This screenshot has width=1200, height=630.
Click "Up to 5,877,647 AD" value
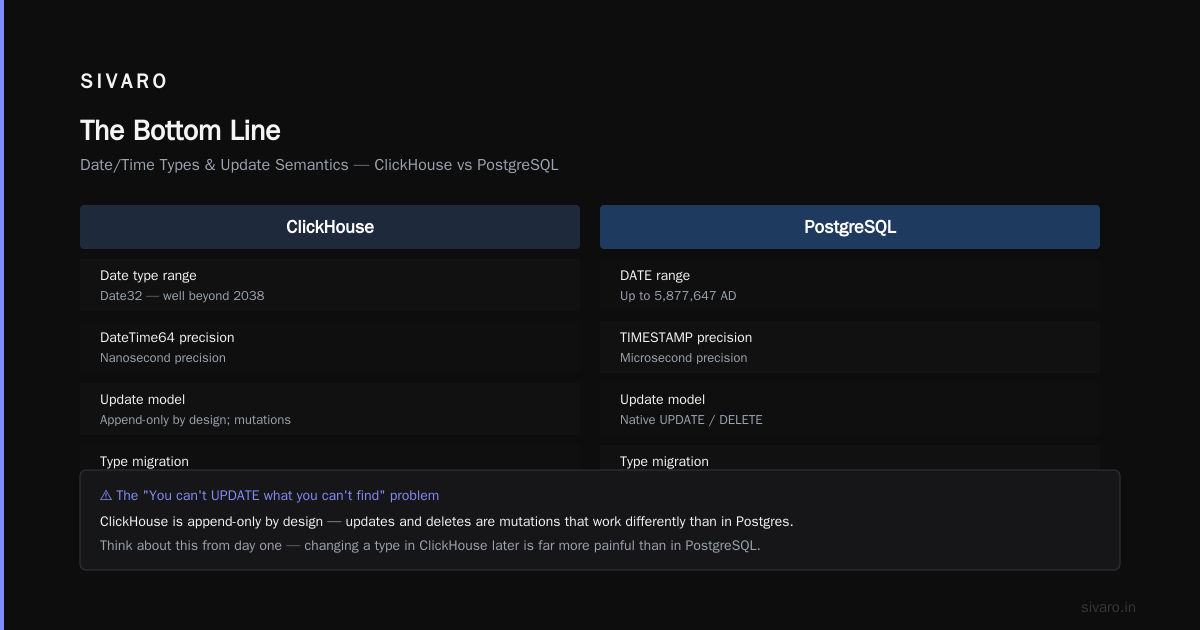click(678, 296)
